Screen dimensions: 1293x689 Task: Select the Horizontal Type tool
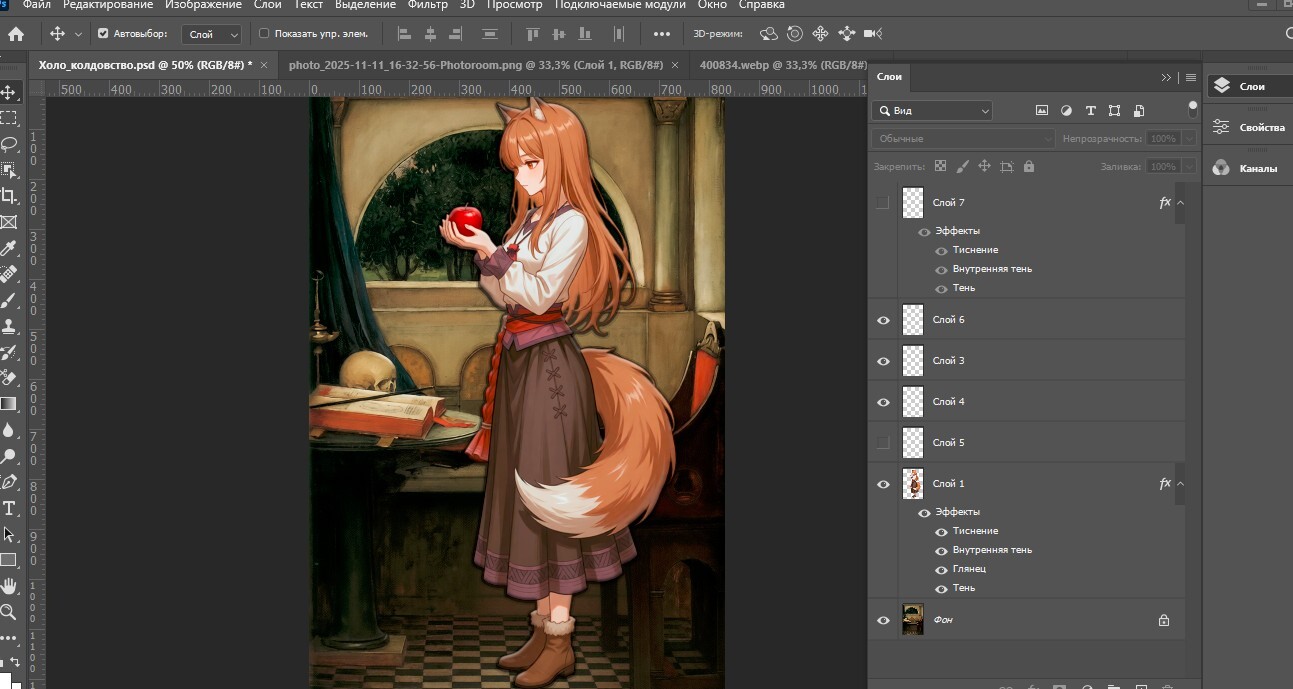tap(8, 508)
